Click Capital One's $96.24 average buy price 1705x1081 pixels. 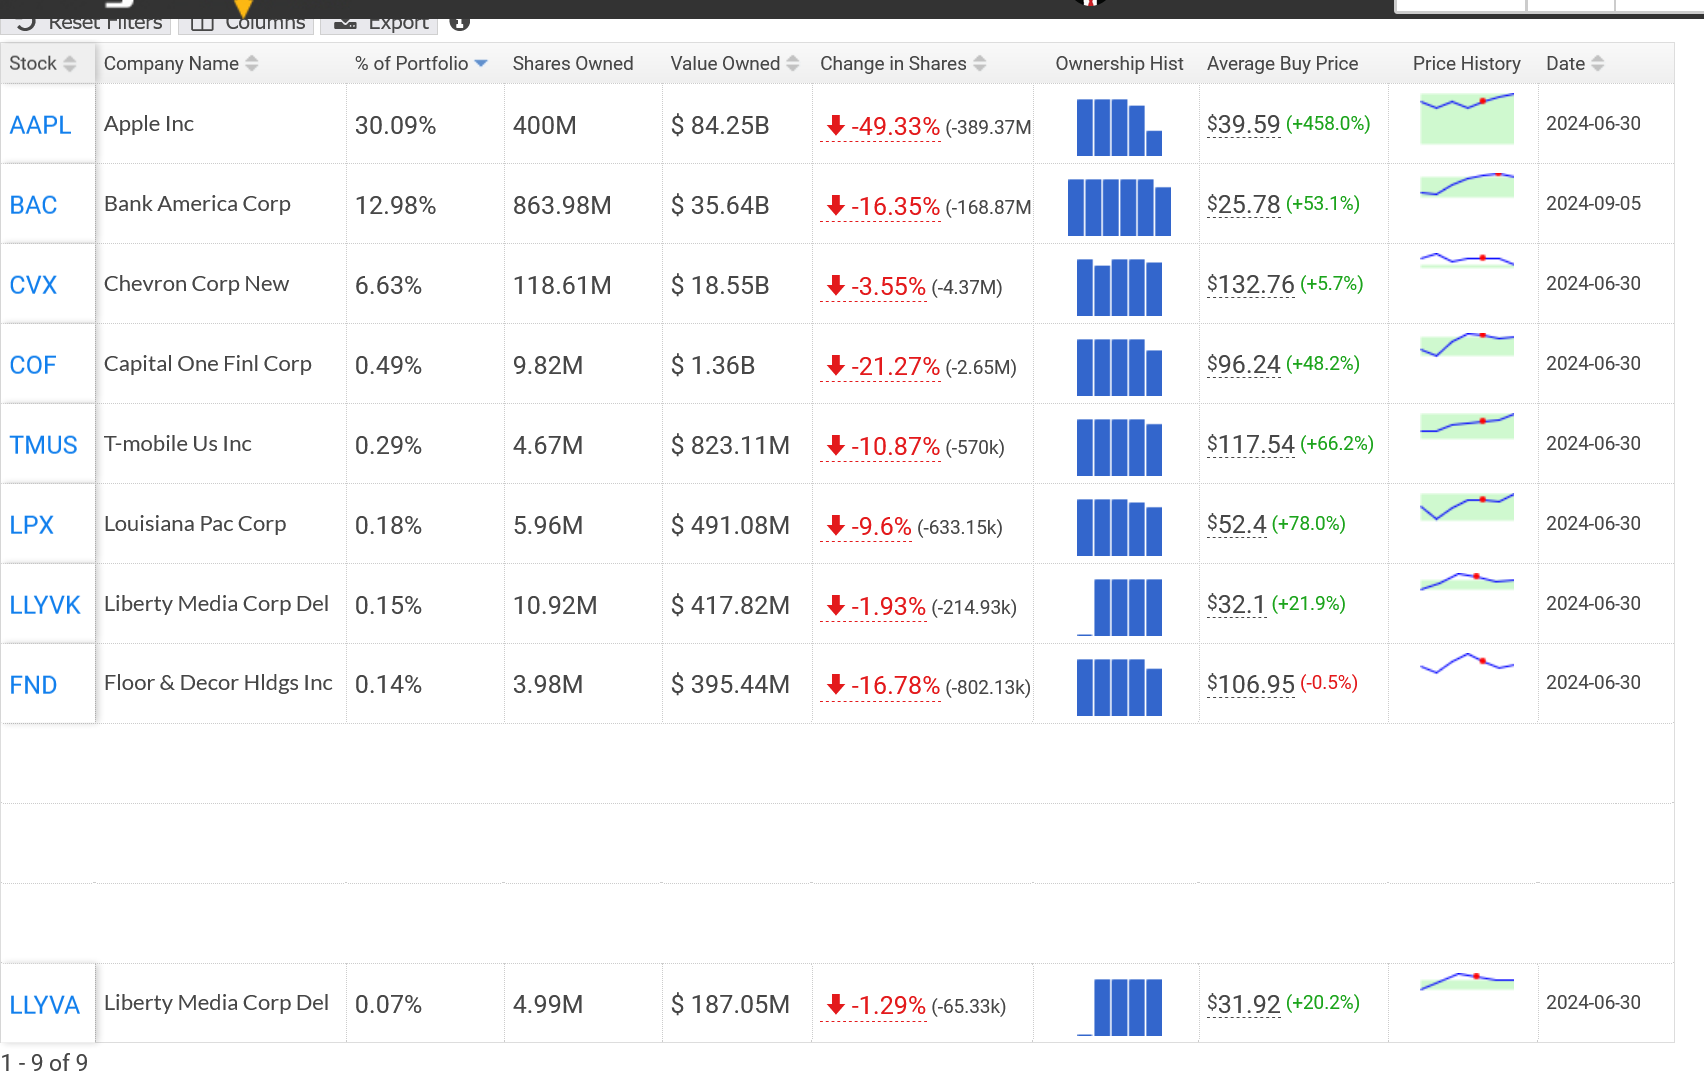[1244, 365]
